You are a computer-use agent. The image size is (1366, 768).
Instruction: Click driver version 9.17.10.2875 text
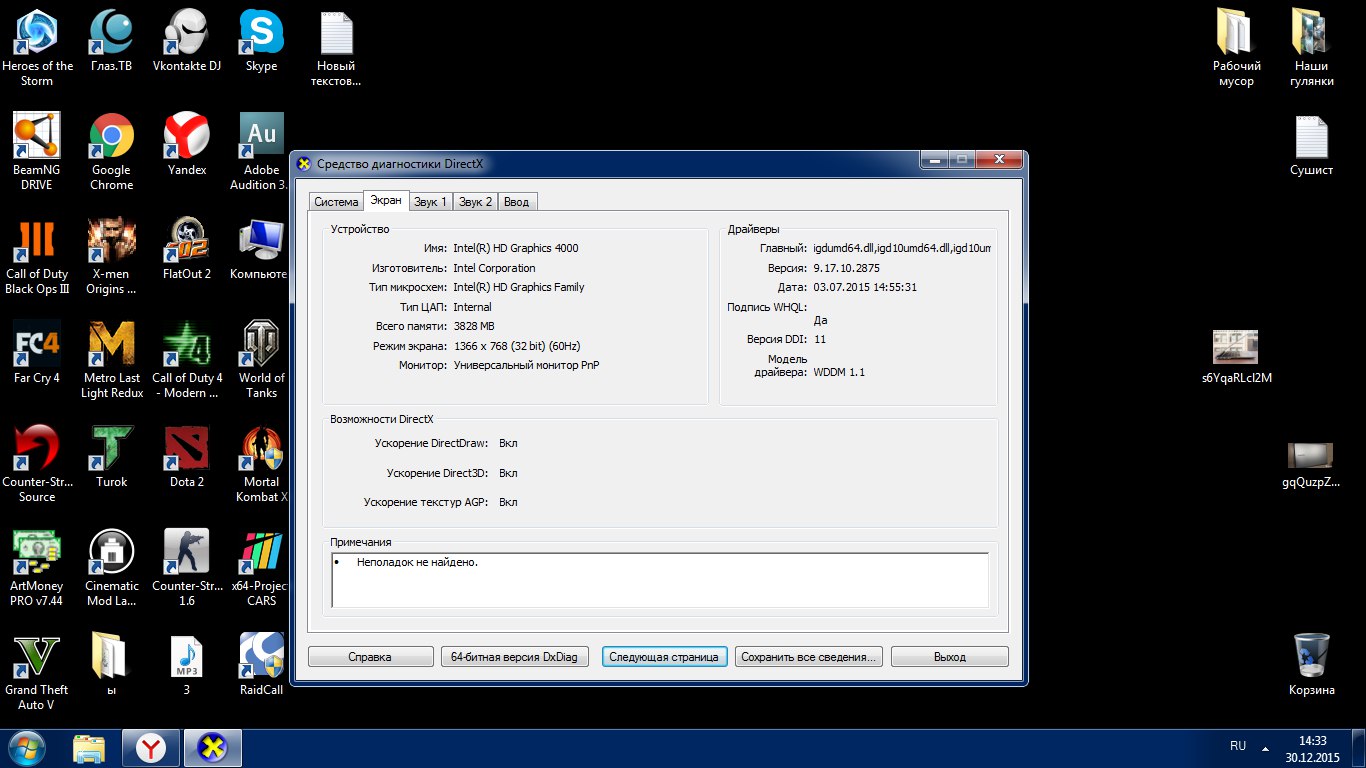point(846,268)
